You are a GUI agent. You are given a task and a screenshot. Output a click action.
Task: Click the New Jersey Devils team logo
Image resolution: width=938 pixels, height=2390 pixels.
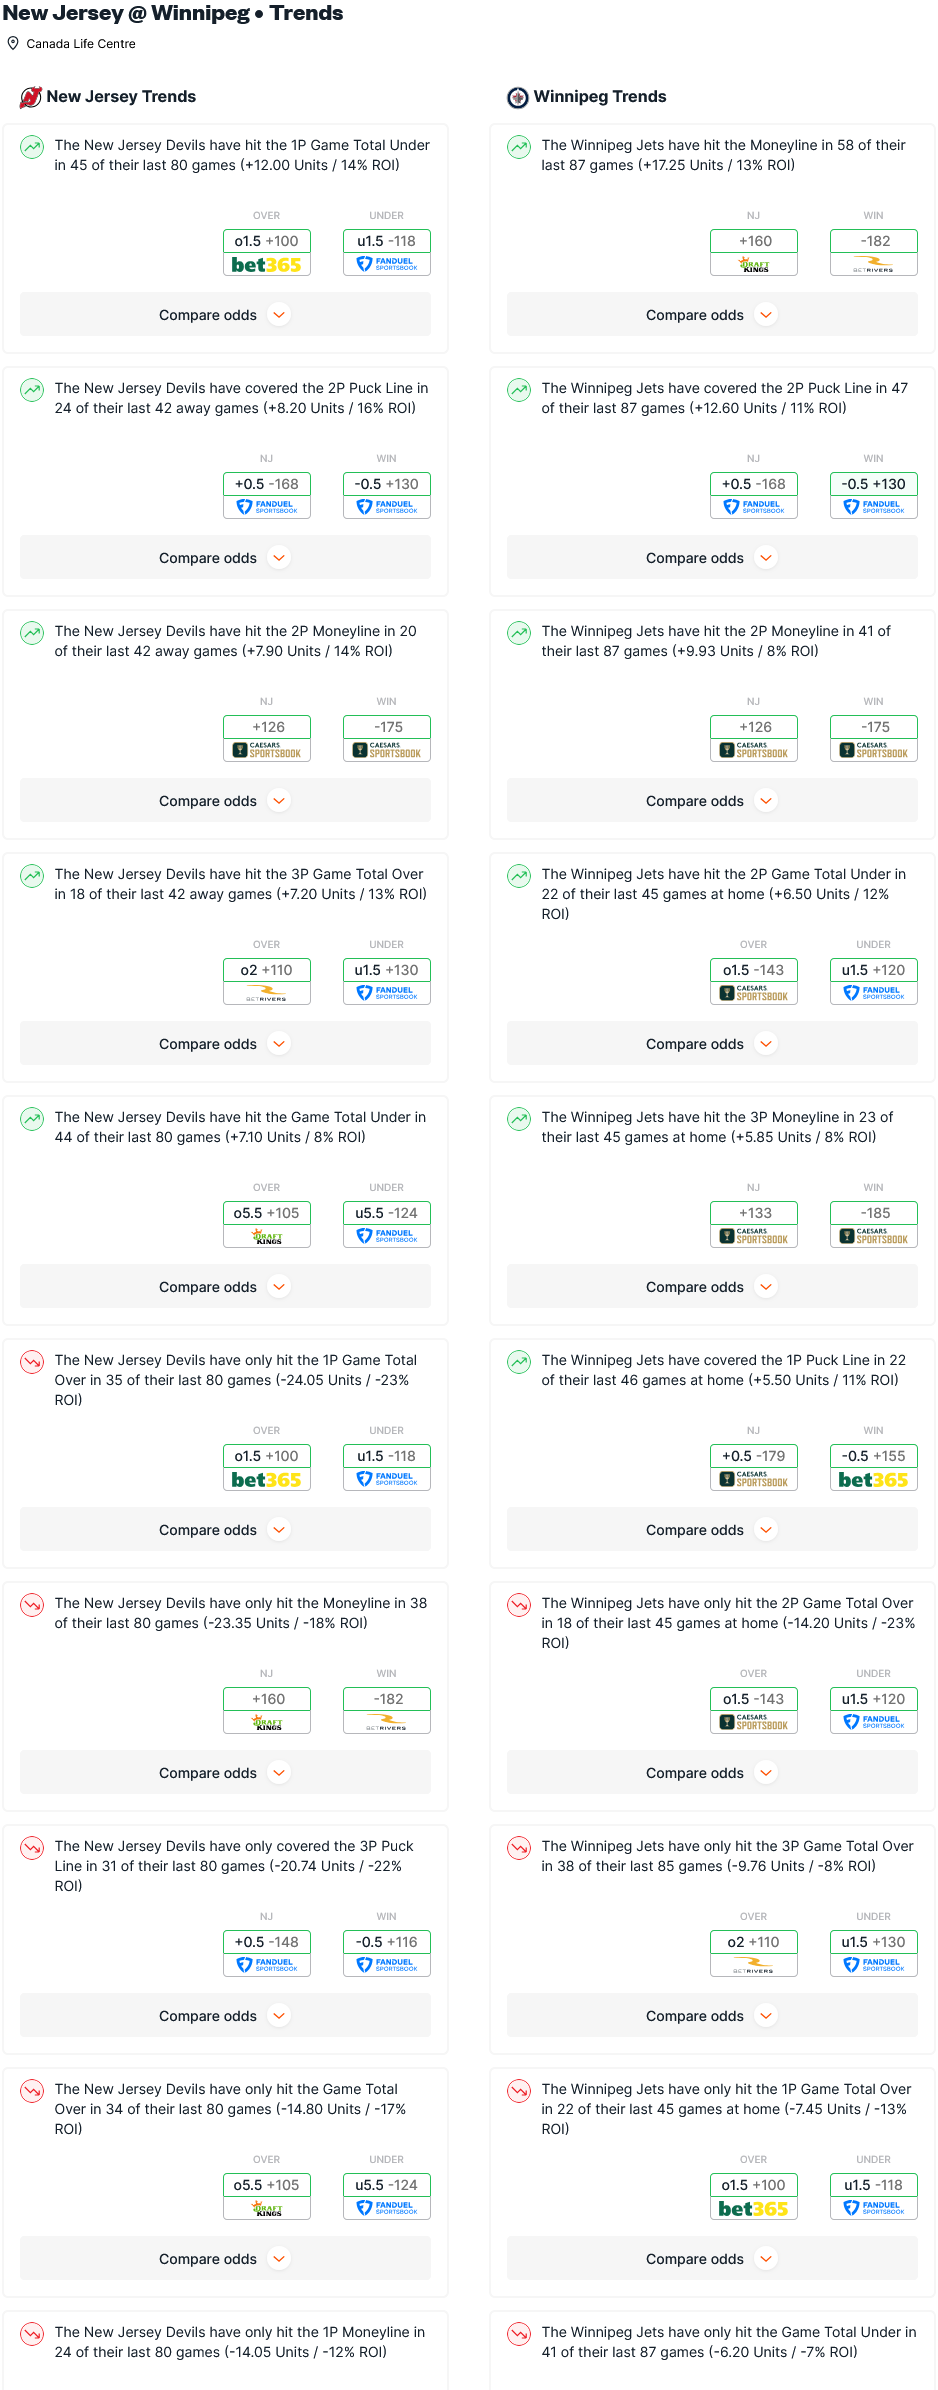(x=31, y=97)
